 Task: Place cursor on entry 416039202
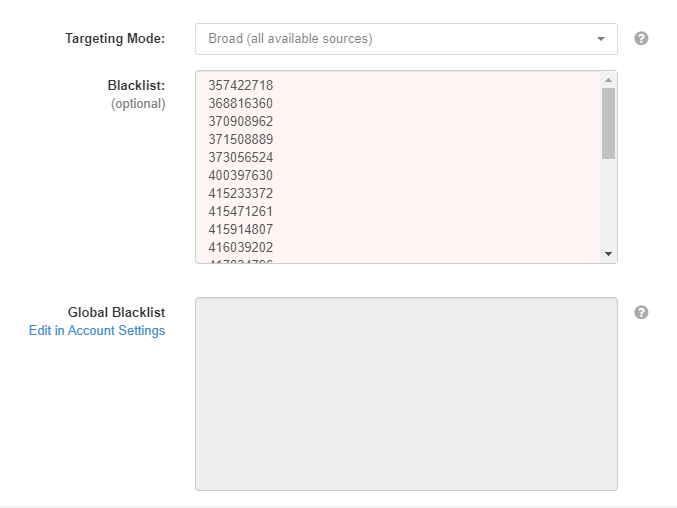coord(241,248)
